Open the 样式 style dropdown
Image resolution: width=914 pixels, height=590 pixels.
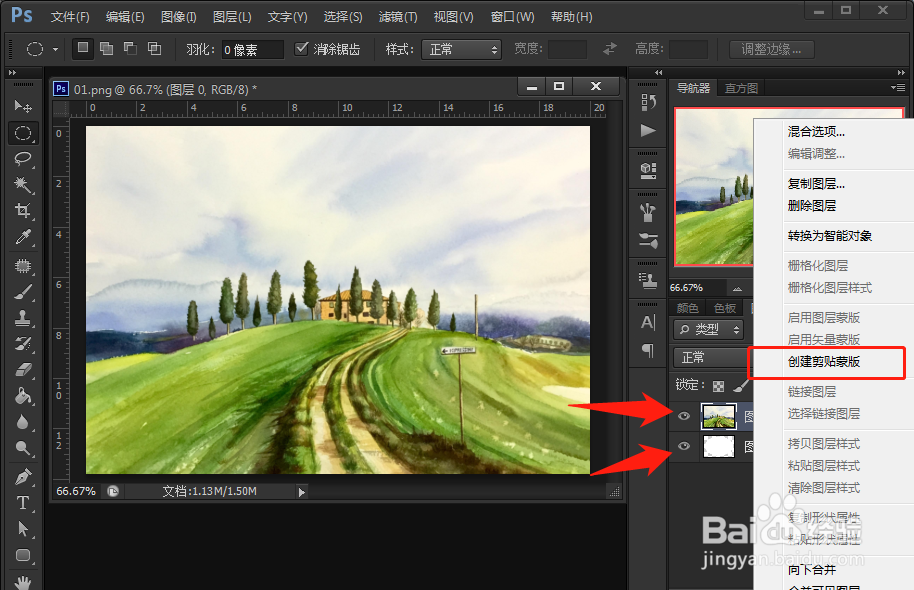[462, 50]
